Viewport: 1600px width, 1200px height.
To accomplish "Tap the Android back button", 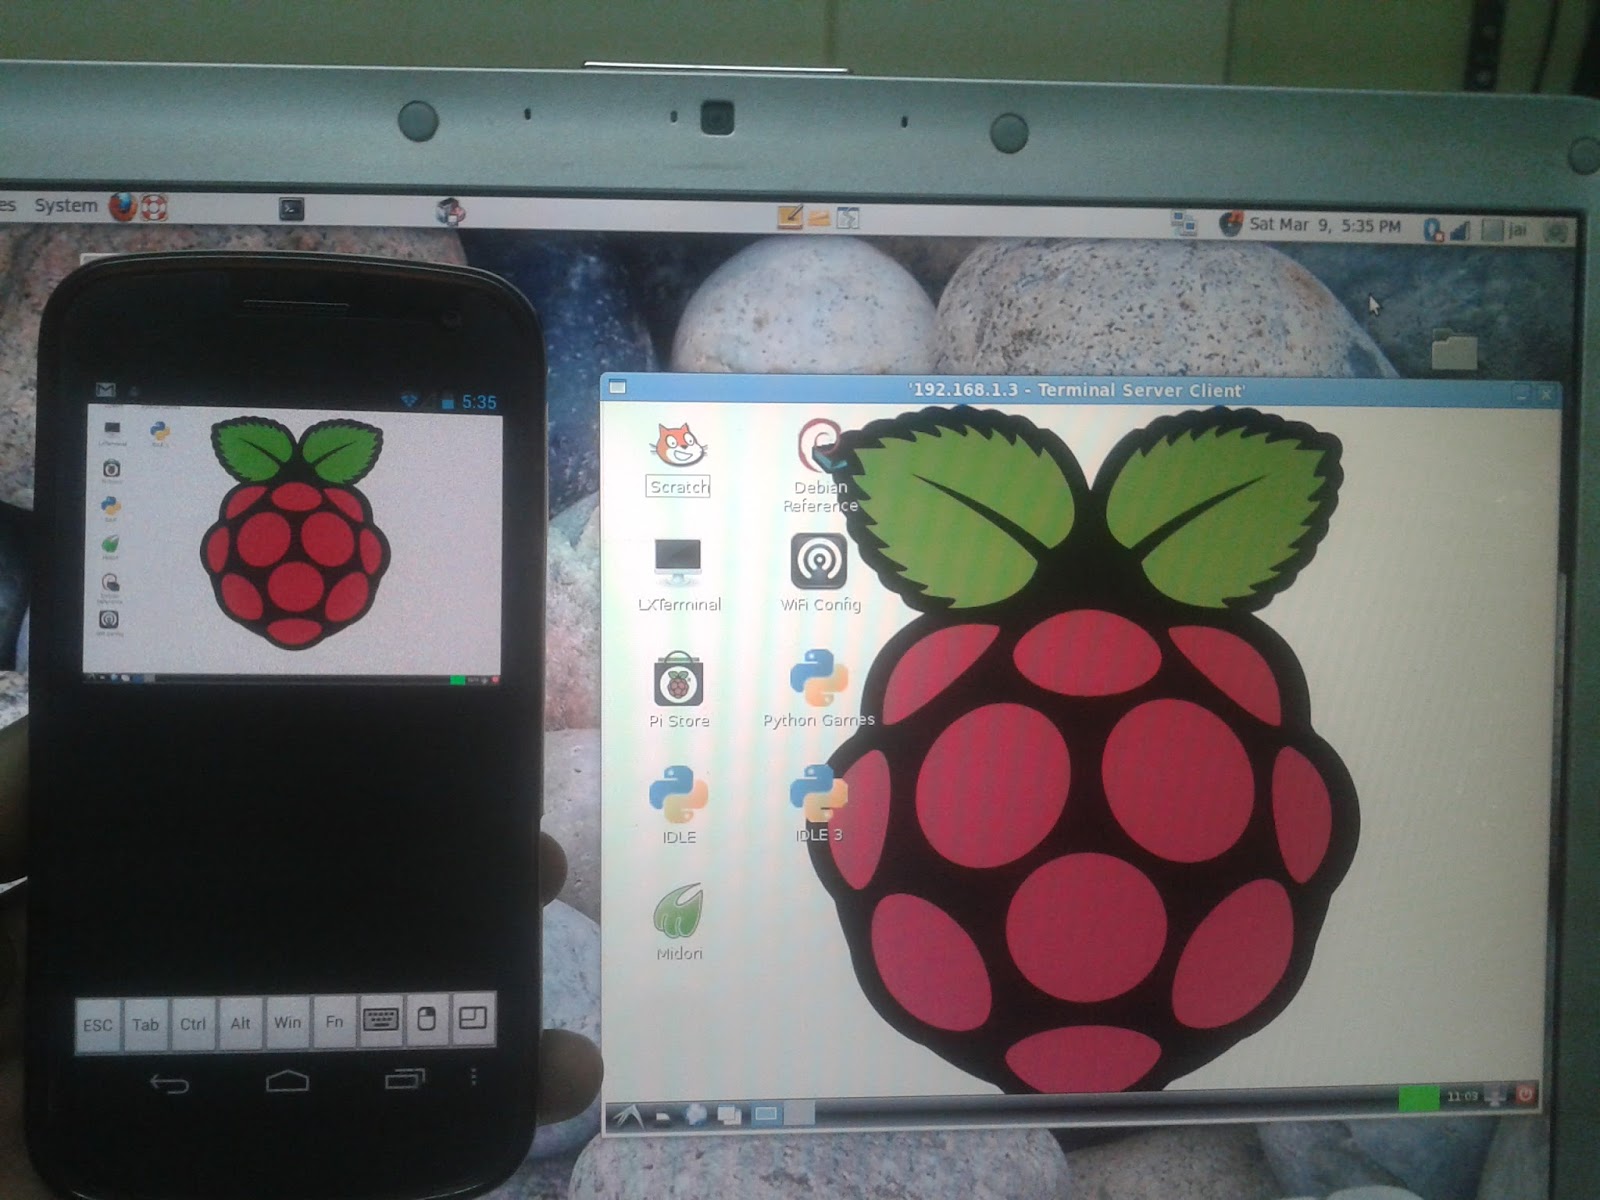I will click(169, 1083).
